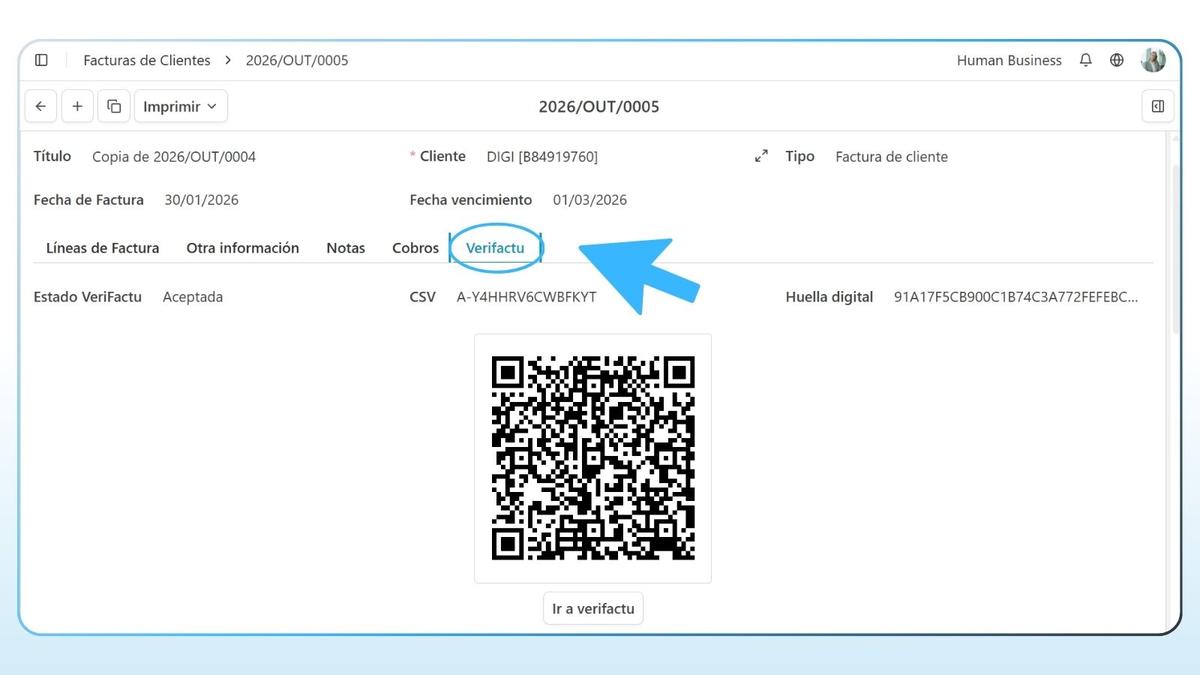Open Facturas de Clientes breadcrumb
The height and width of the screenshot is (675, 1200).
pyautogui.click(x=147, y=60)
